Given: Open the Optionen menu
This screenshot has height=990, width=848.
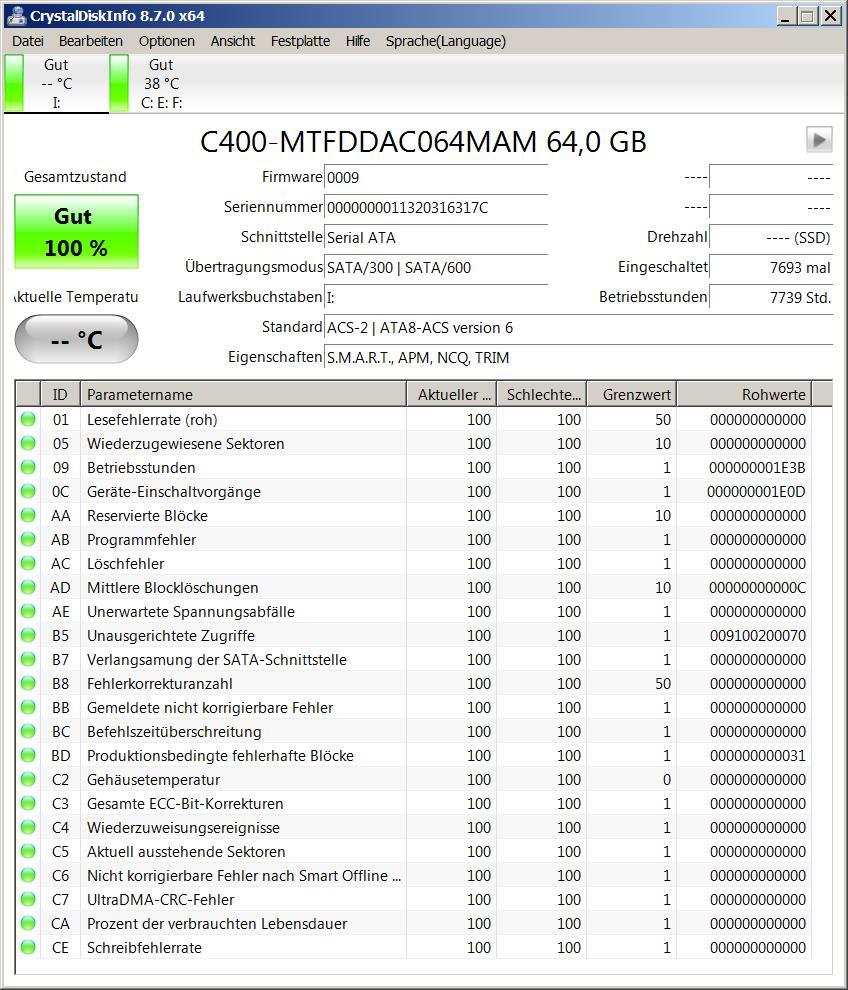Looking at the screenshot, I should click(167, 41).
